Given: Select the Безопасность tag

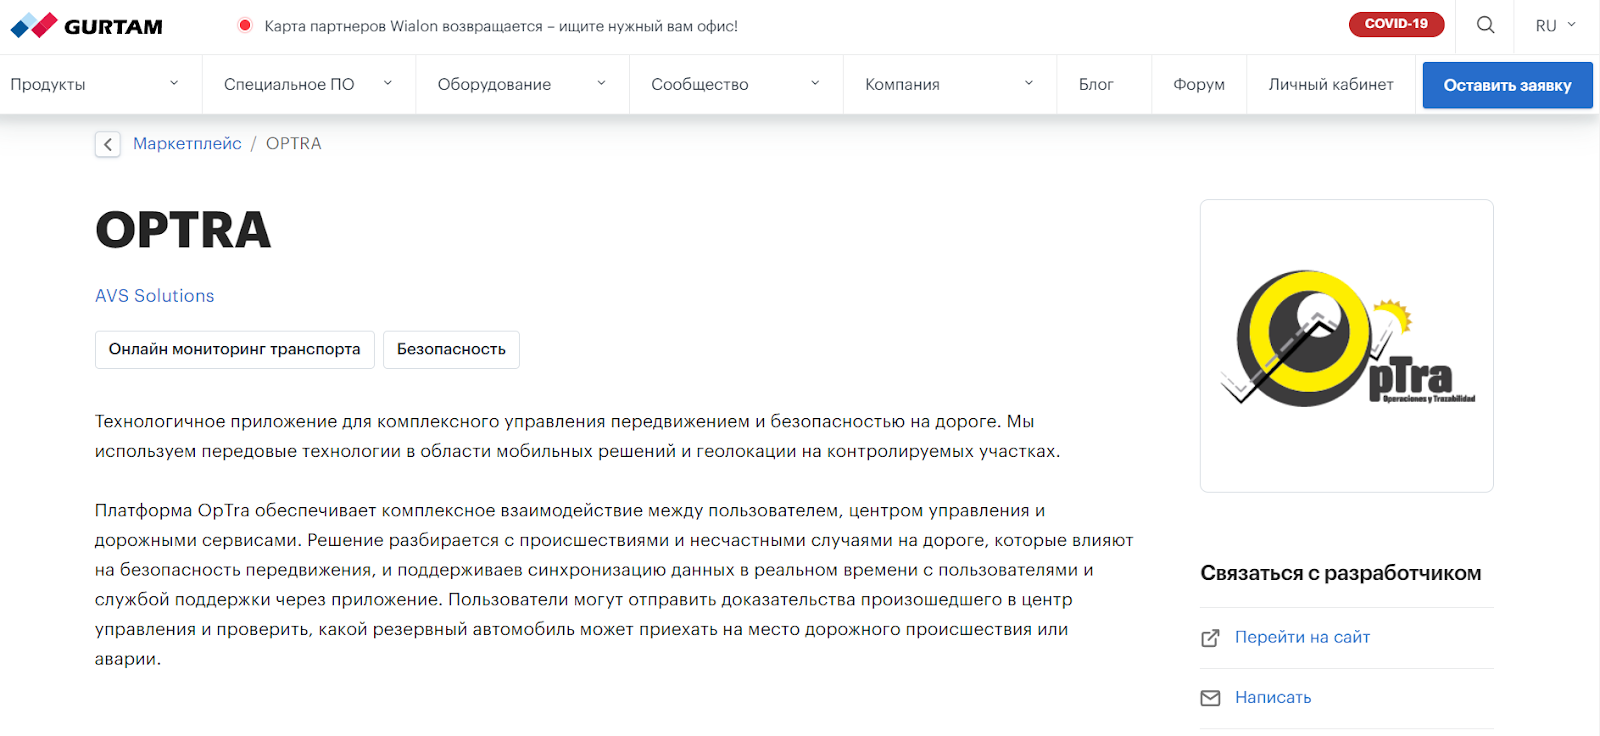Looking at the screenshot, I should [x=451, y=350].
